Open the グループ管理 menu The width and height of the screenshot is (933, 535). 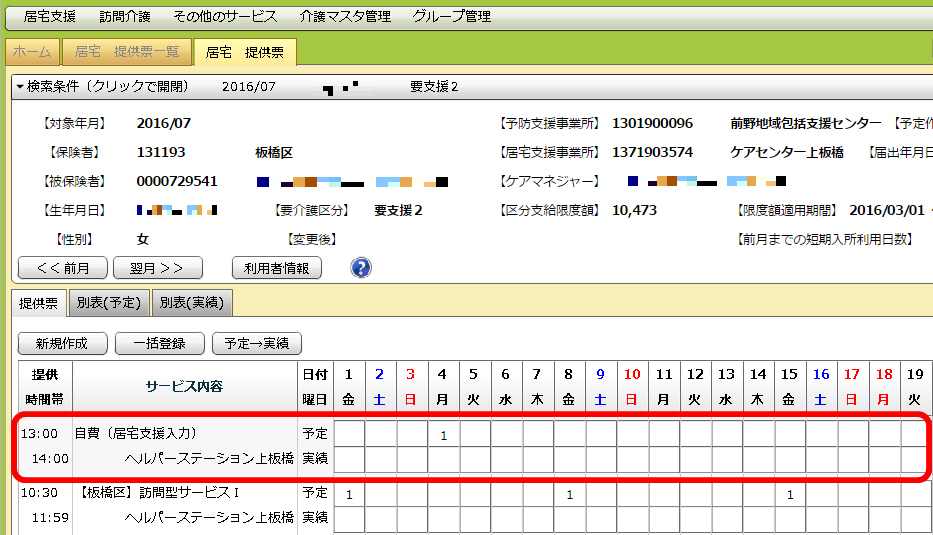pos(451,17)
